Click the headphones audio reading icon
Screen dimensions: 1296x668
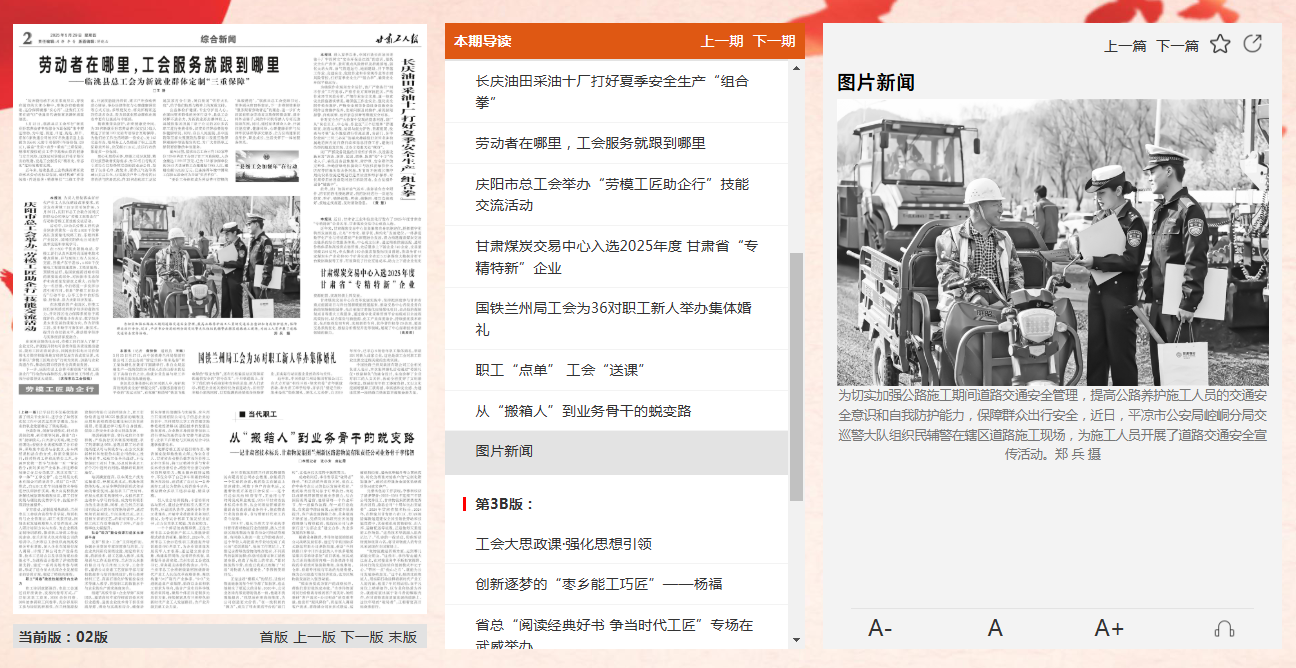click(x=1224, y=628)
